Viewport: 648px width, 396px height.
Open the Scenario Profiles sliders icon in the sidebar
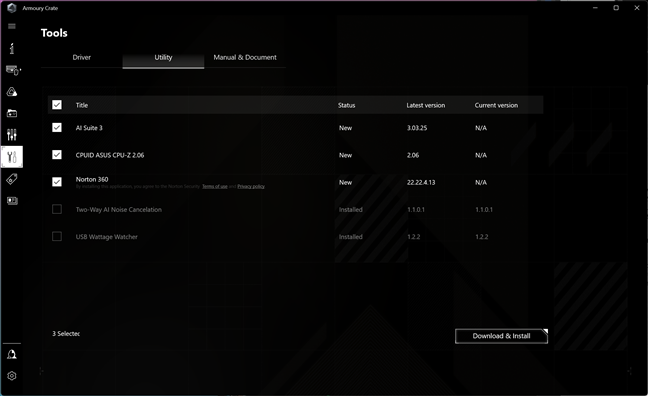tap(12, 135)
